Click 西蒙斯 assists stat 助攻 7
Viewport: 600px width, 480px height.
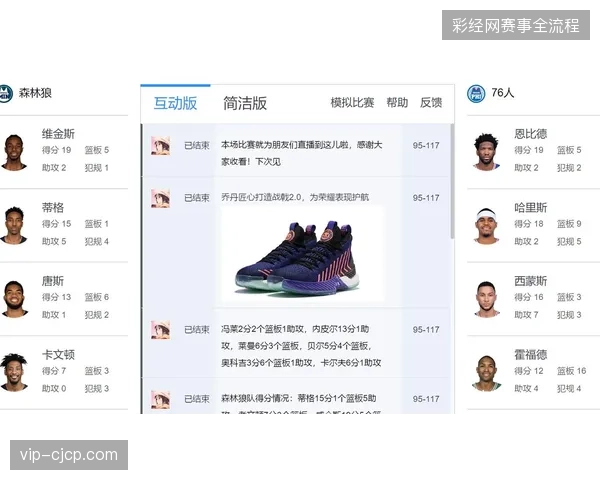[526, 315]
